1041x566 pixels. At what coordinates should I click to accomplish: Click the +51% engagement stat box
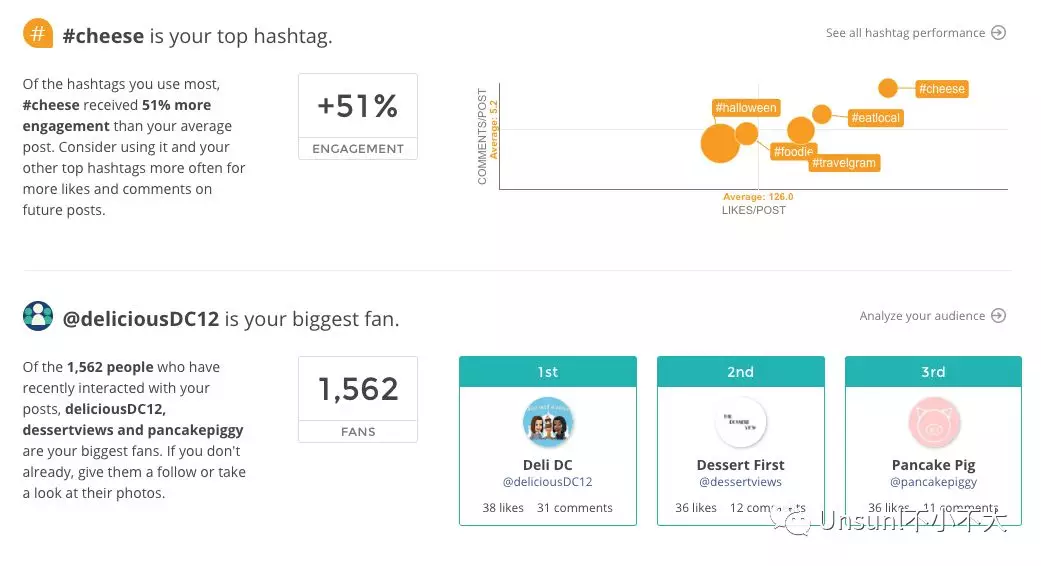point(357,116)
